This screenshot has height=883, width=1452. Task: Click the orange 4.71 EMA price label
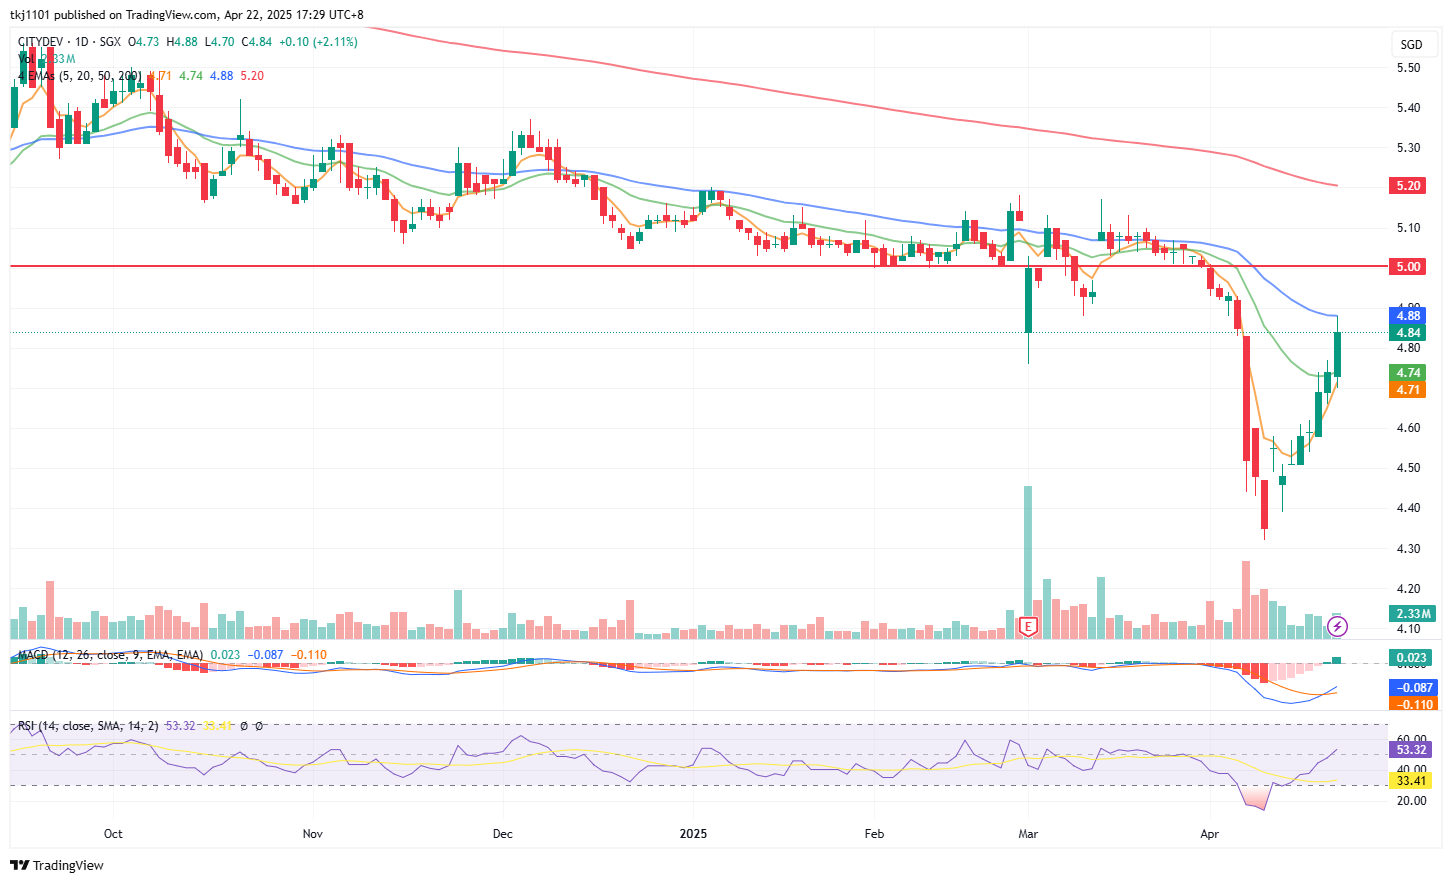coord(1408,390)
